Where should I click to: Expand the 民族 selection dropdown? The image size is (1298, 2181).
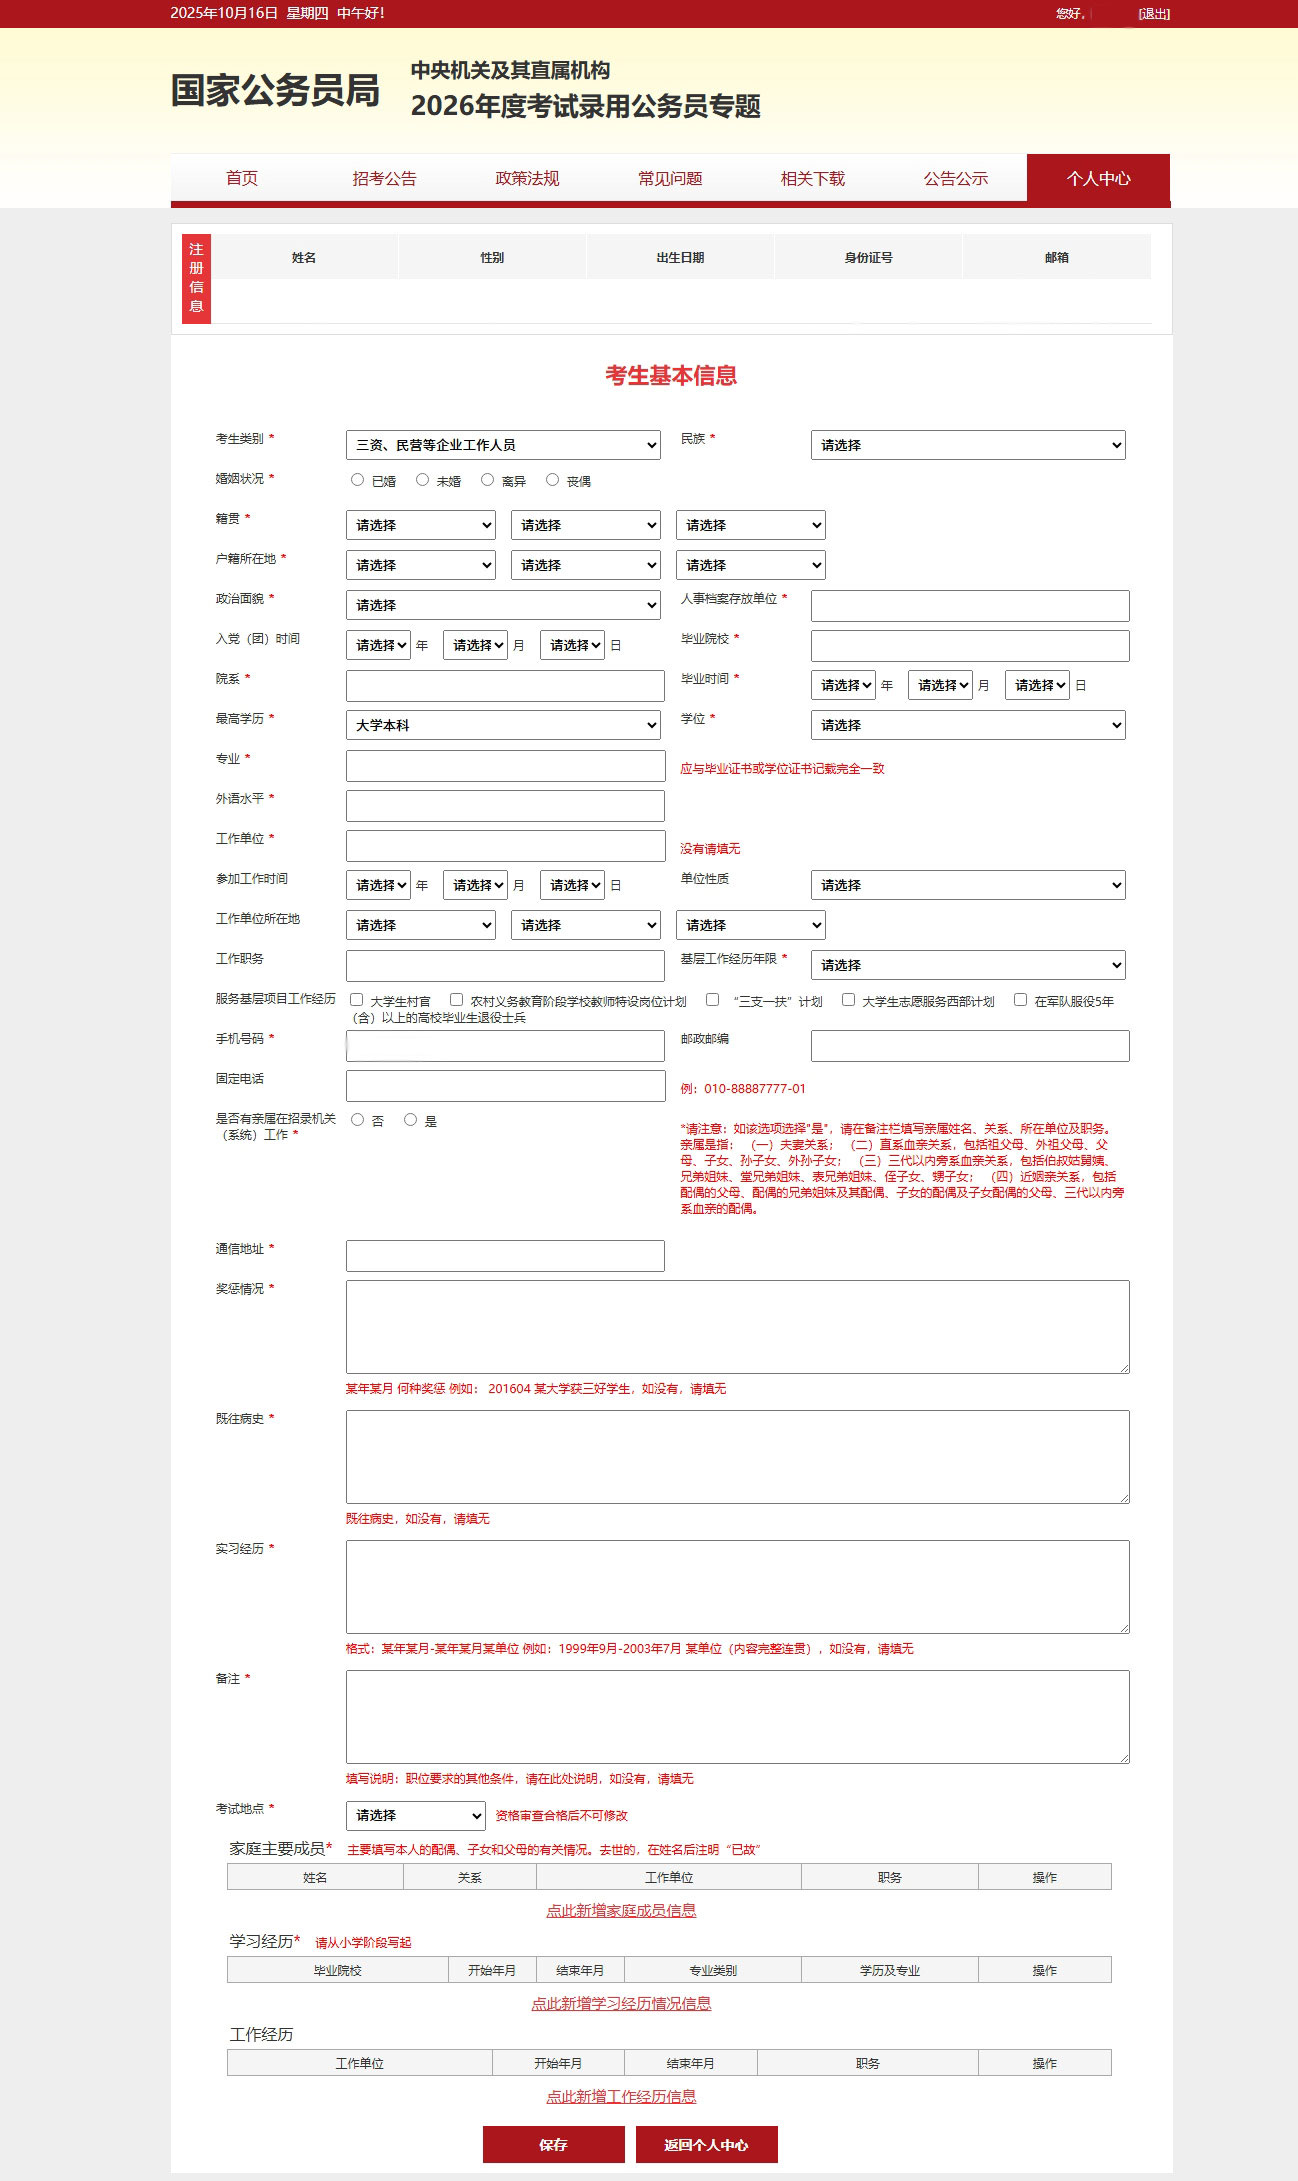point(967,445)
